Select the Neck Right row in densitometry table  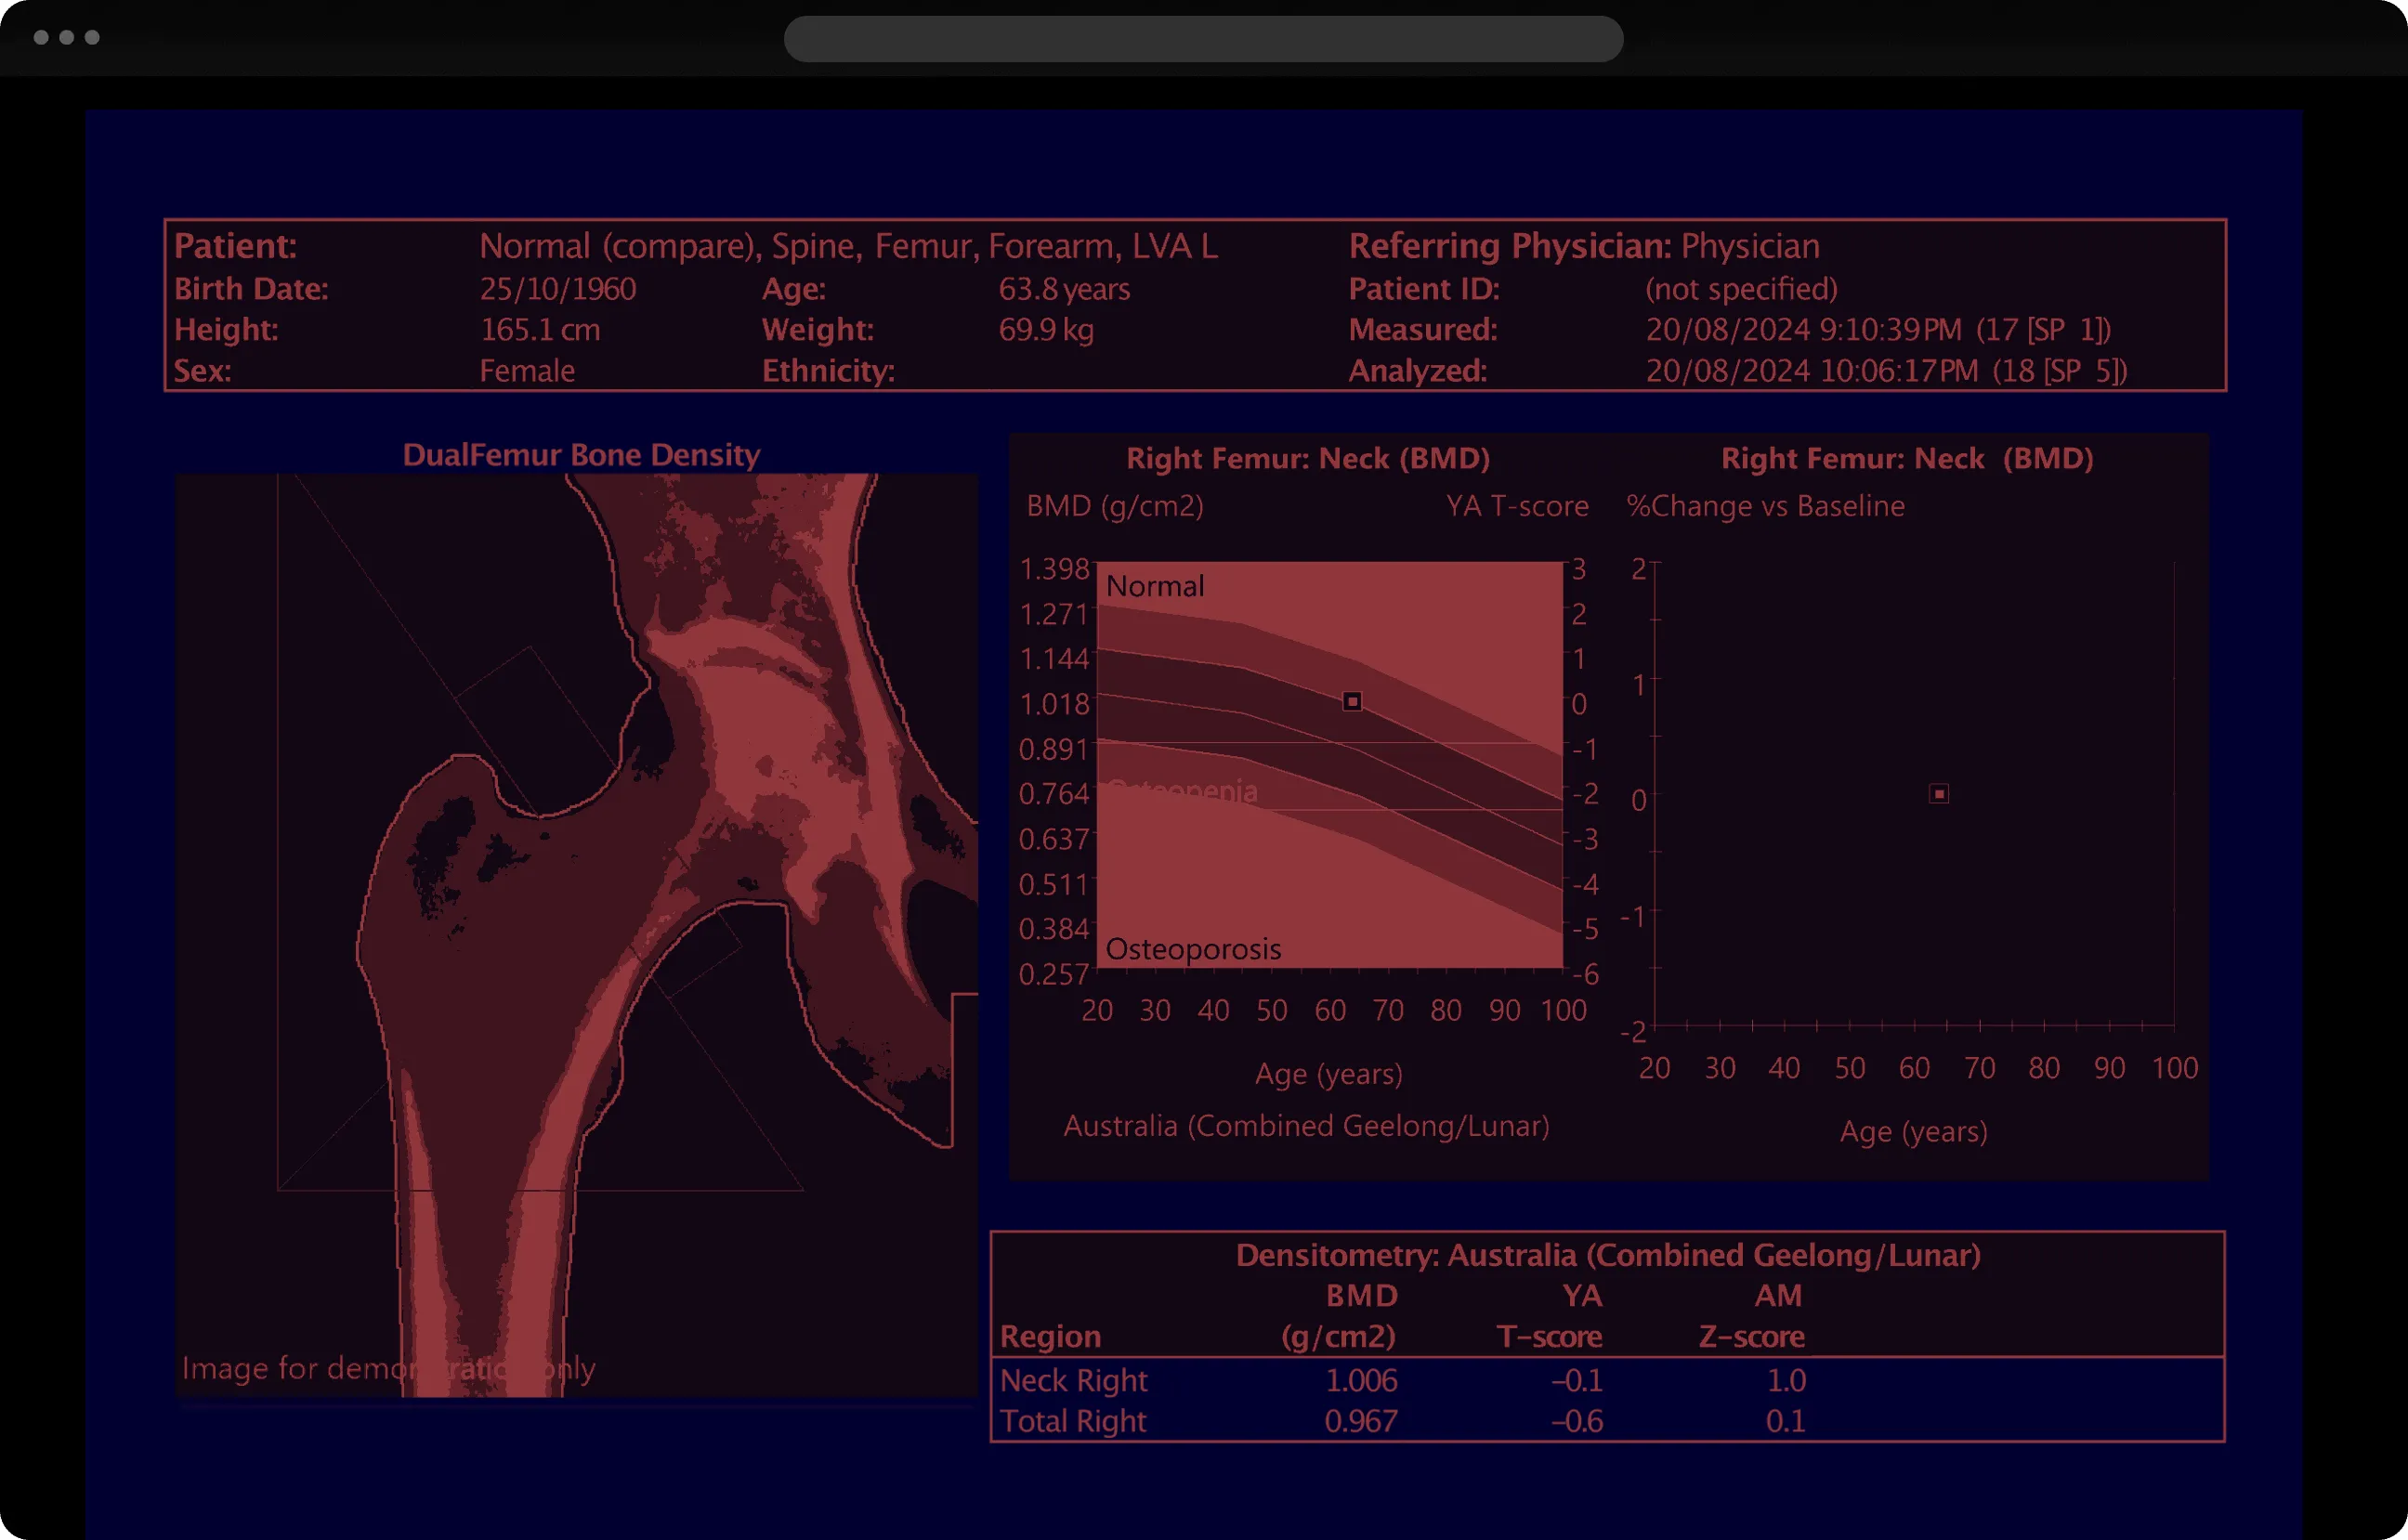[1607, 1380]
